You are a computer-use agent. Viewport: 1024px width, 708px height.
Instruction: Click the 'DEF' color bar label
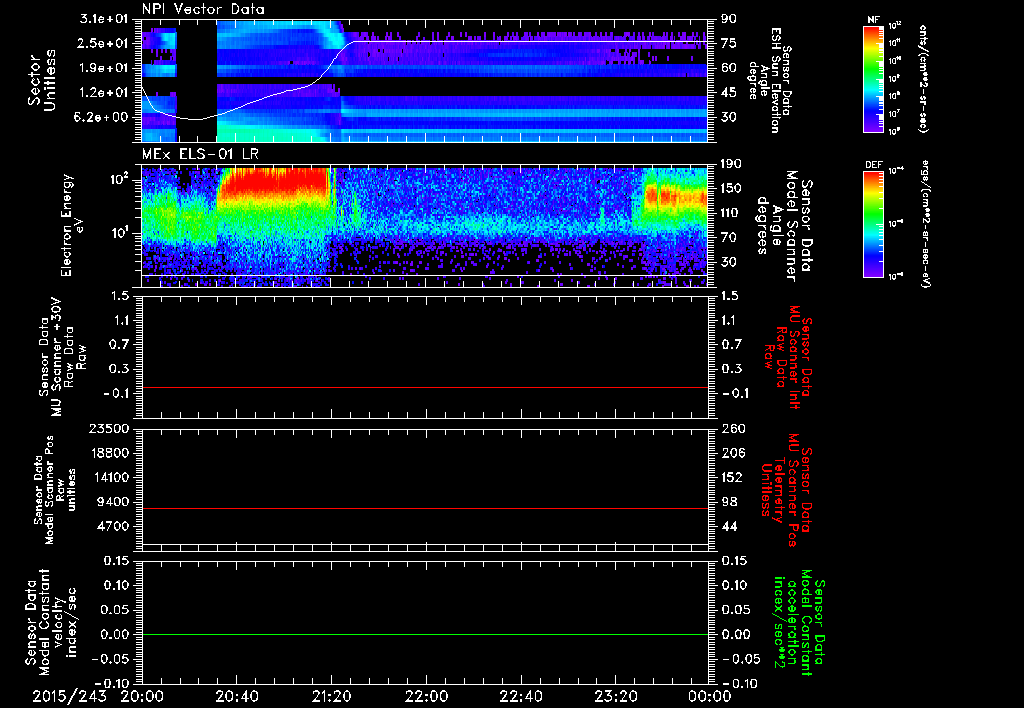(874, 165)
